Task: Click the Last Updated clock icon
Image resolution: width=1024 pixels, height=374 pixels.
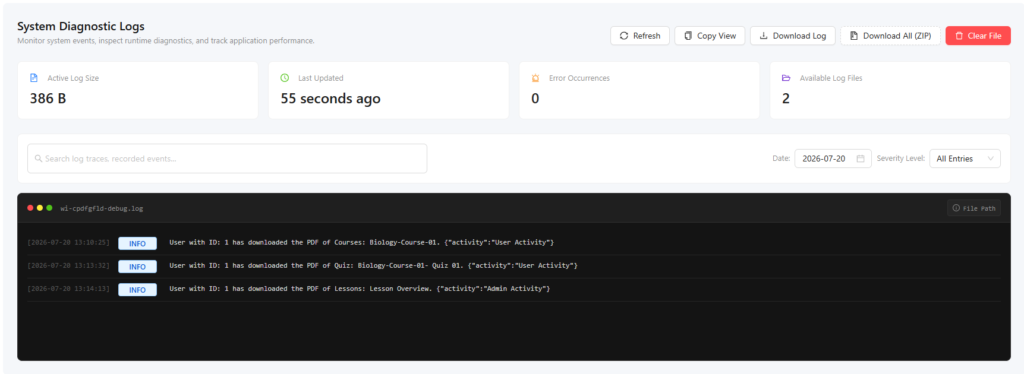Action: click(x=285, y=78)
